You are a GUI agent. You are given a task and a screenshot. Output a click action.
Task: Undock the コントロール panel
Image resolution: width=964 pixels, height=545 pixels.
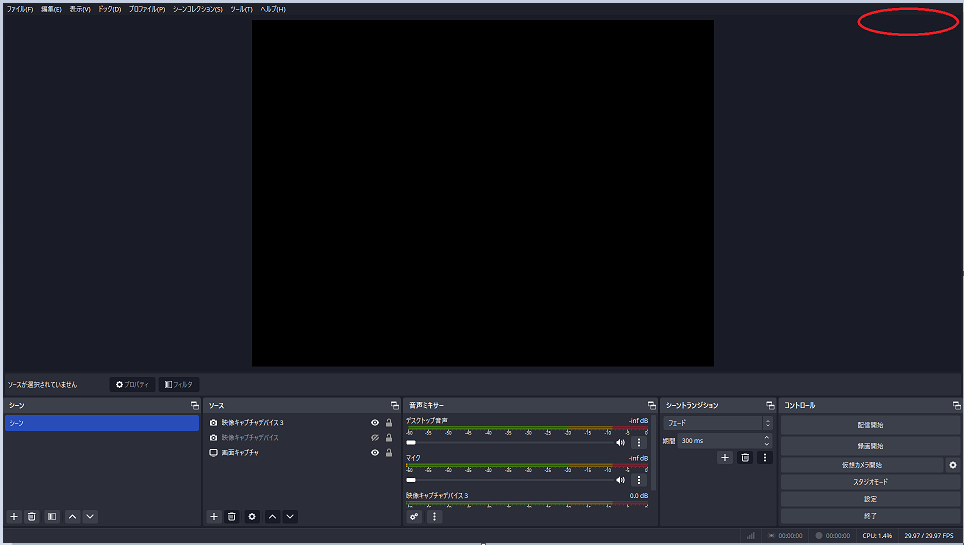(x=957, y=405)
